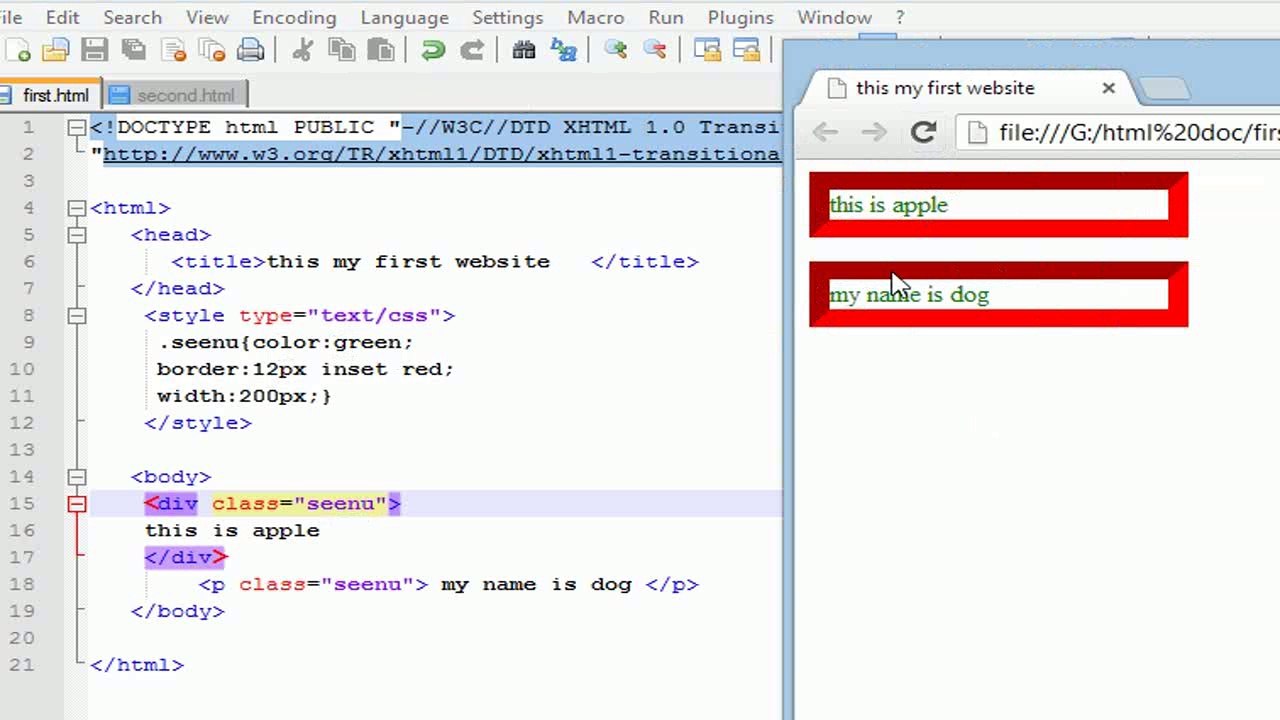Open the Edit menu

click(x=62, y=17)
